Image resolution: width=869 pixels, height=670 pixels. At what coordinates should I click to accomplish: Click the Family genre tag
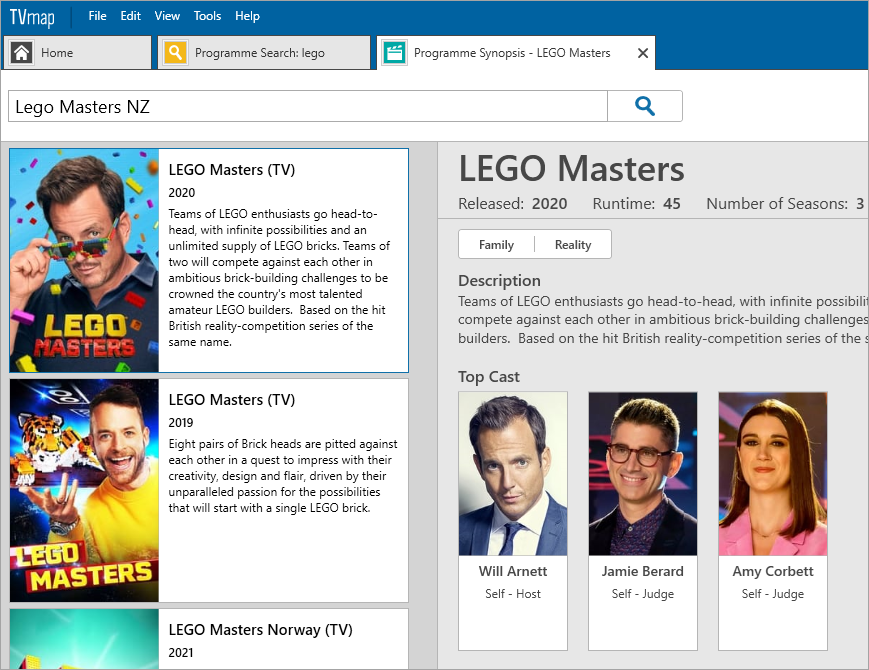[496, 244]
